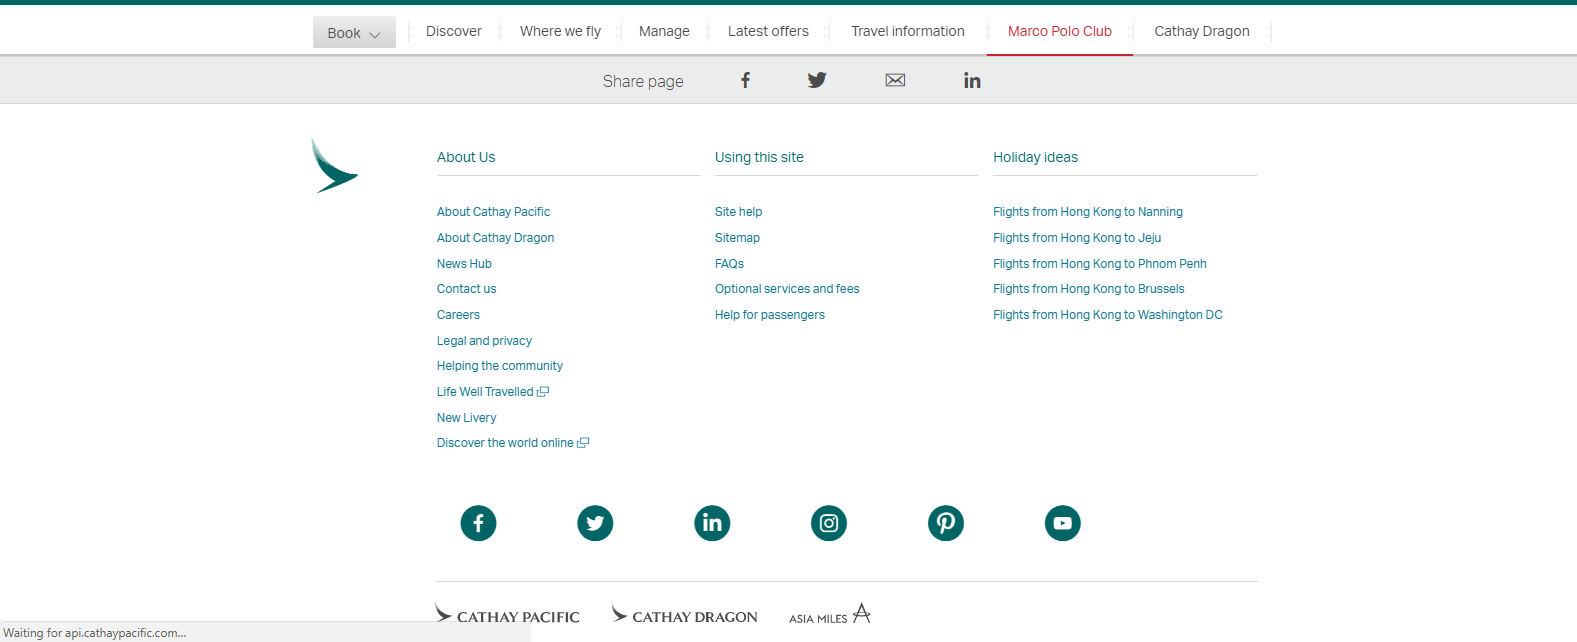This screenshot has height=642, width=1577.
Task: Open the Latest offers menu
Action: [x=768, y=31]
